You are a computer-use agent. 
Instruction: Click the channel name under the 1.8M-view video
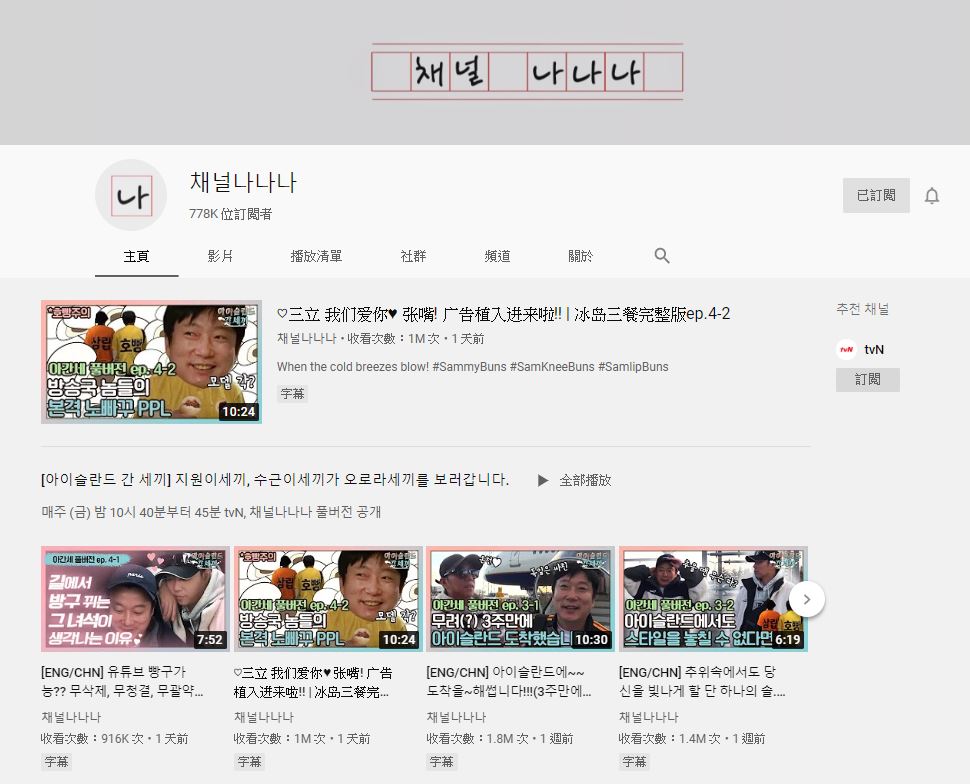[x=457, y=717]
